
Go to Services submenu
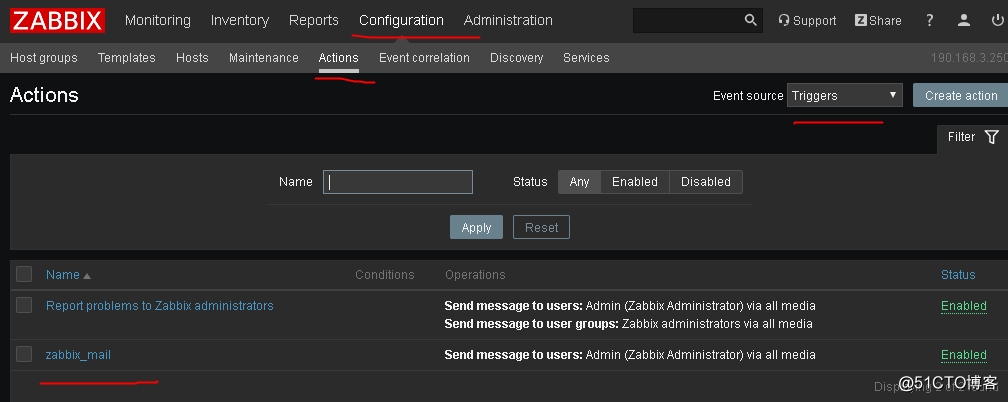pyautogui.click(x=586, y=58)
